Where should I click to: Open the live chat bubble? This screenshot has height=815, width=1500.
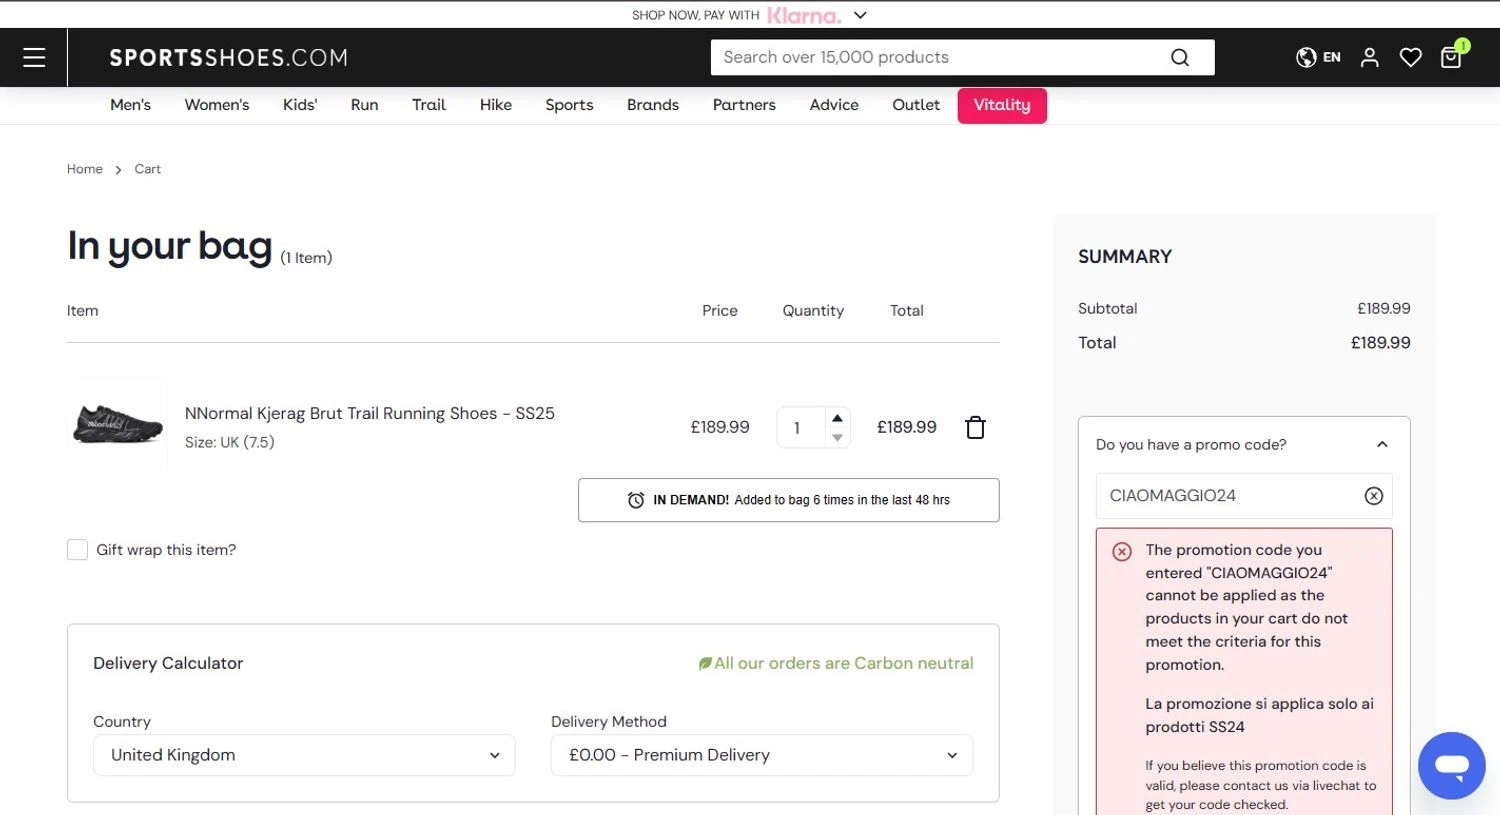tap(1451, 766)
